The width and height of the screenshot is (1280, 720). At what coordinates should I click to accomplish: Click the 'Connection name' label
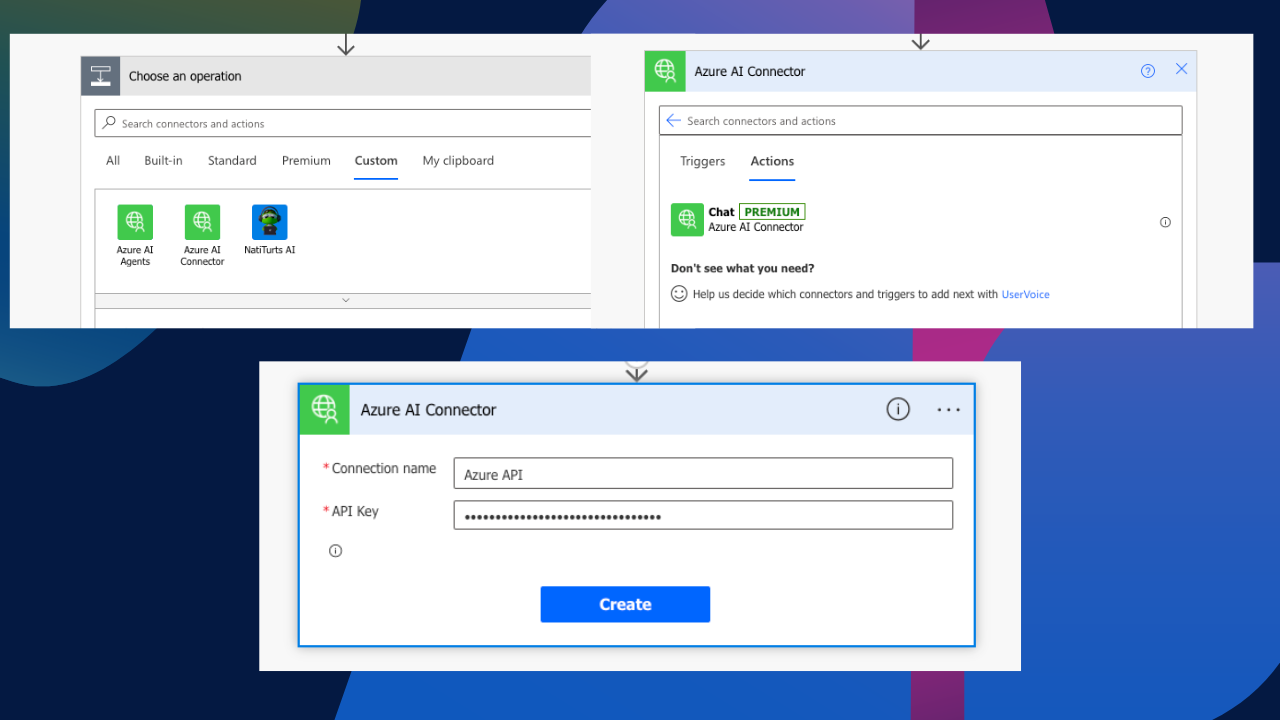384,468
